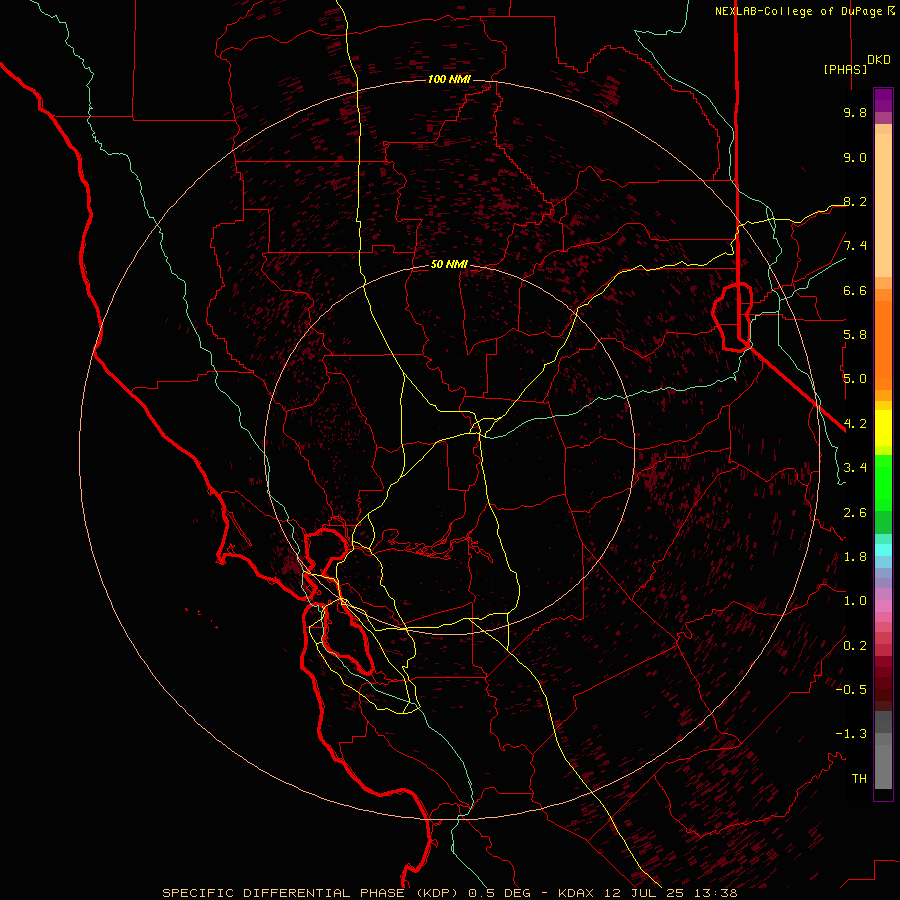
Task: Click the 12 JUL 25 13:38 timestamp
Action: (670, 893)
